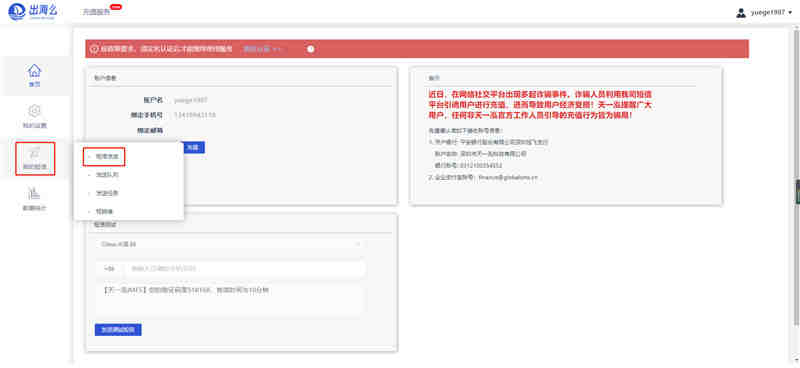Click the user avatar icon beside yuege1987
The height and width of the screenshot is (368, 800).
tap(741, 13)
